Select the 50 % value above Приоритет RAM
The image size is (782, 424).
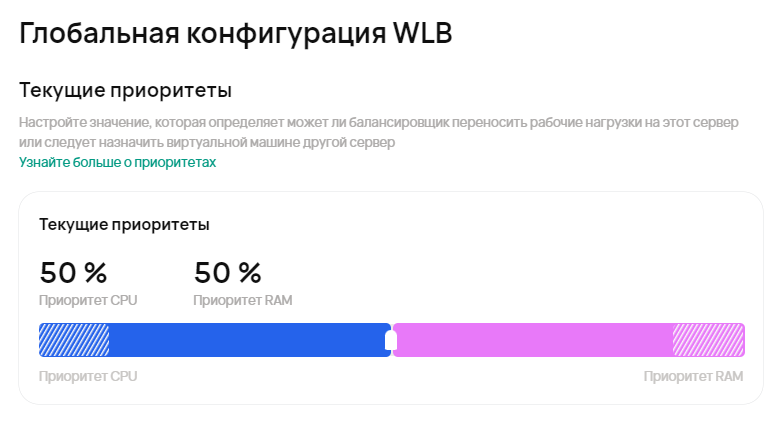228,272
